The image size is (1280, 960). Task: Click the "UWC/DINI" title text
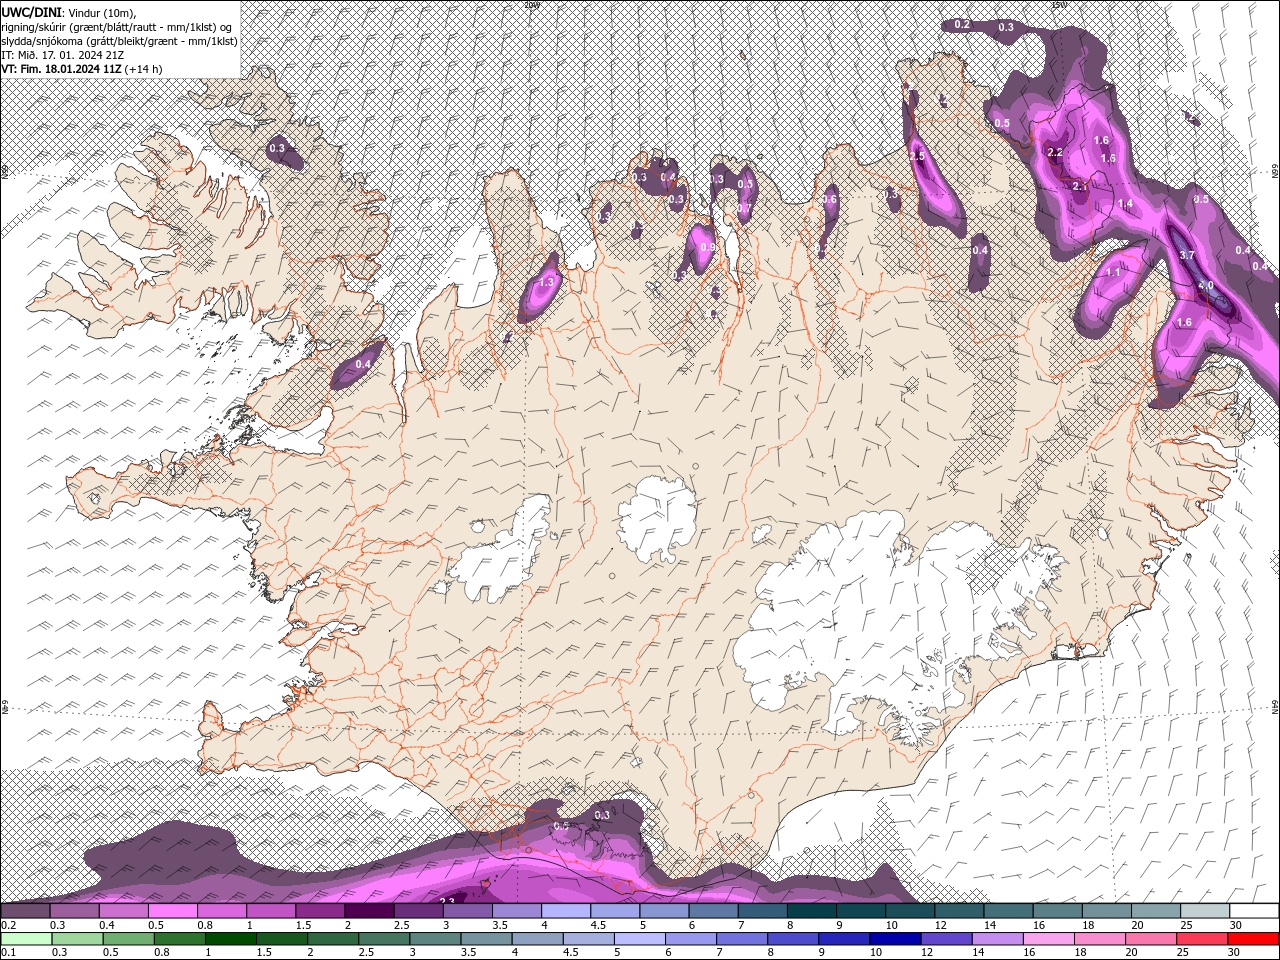click(x=31, y=12)
